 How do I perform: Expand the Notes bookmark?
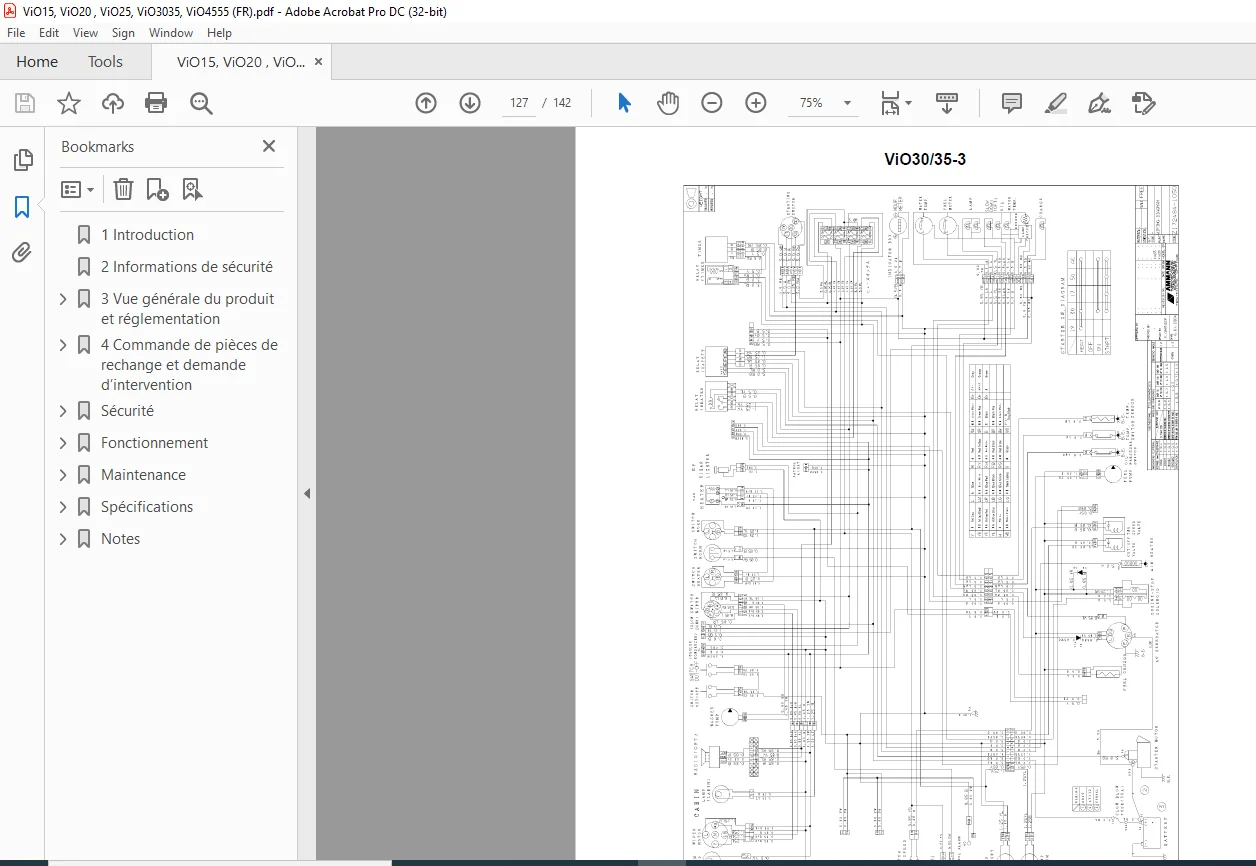[63, 539]
